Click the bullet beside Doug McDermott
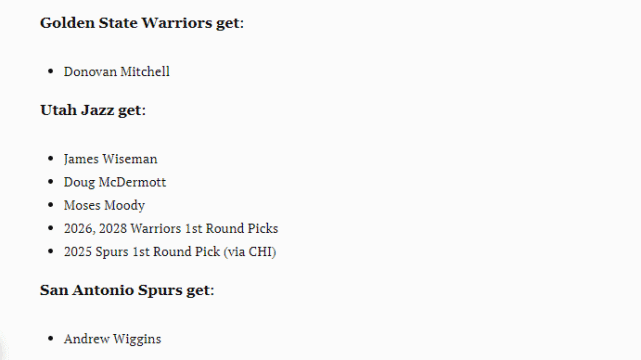The width and height of the screenshot is (641, 360). pos(51,182)
